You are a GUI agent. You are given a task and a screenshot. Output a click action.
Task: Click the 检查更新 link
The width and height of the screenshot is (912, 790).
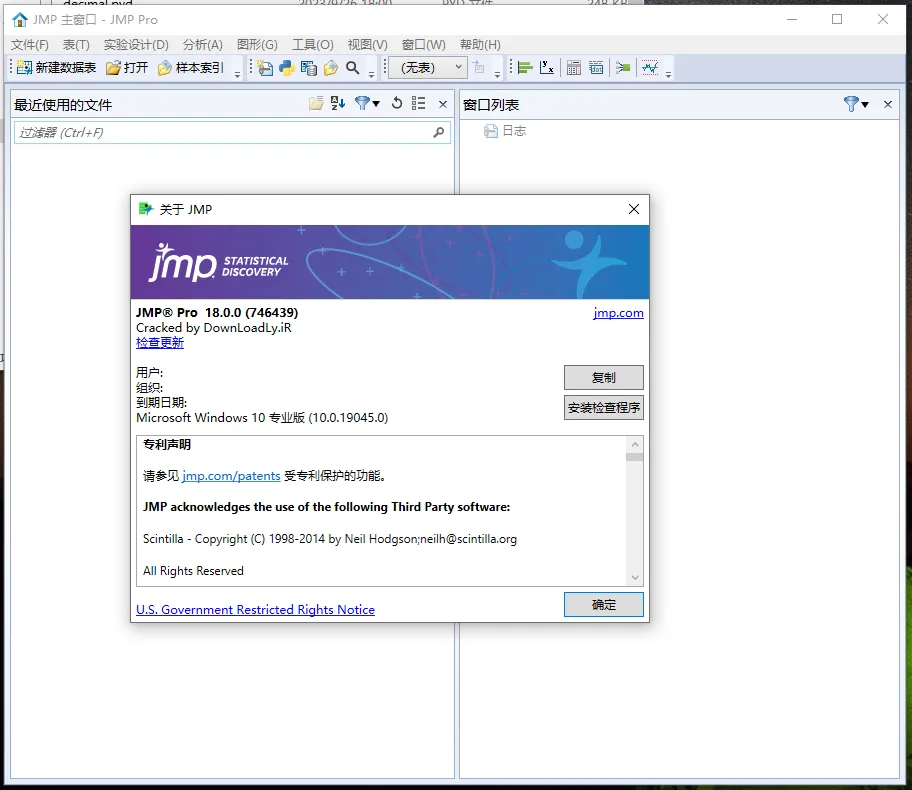point(160,343)
